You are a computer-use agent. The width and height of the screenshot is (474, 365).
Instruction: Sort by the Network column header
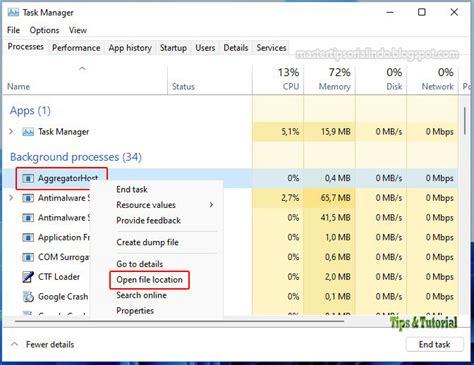pos(432,79)
